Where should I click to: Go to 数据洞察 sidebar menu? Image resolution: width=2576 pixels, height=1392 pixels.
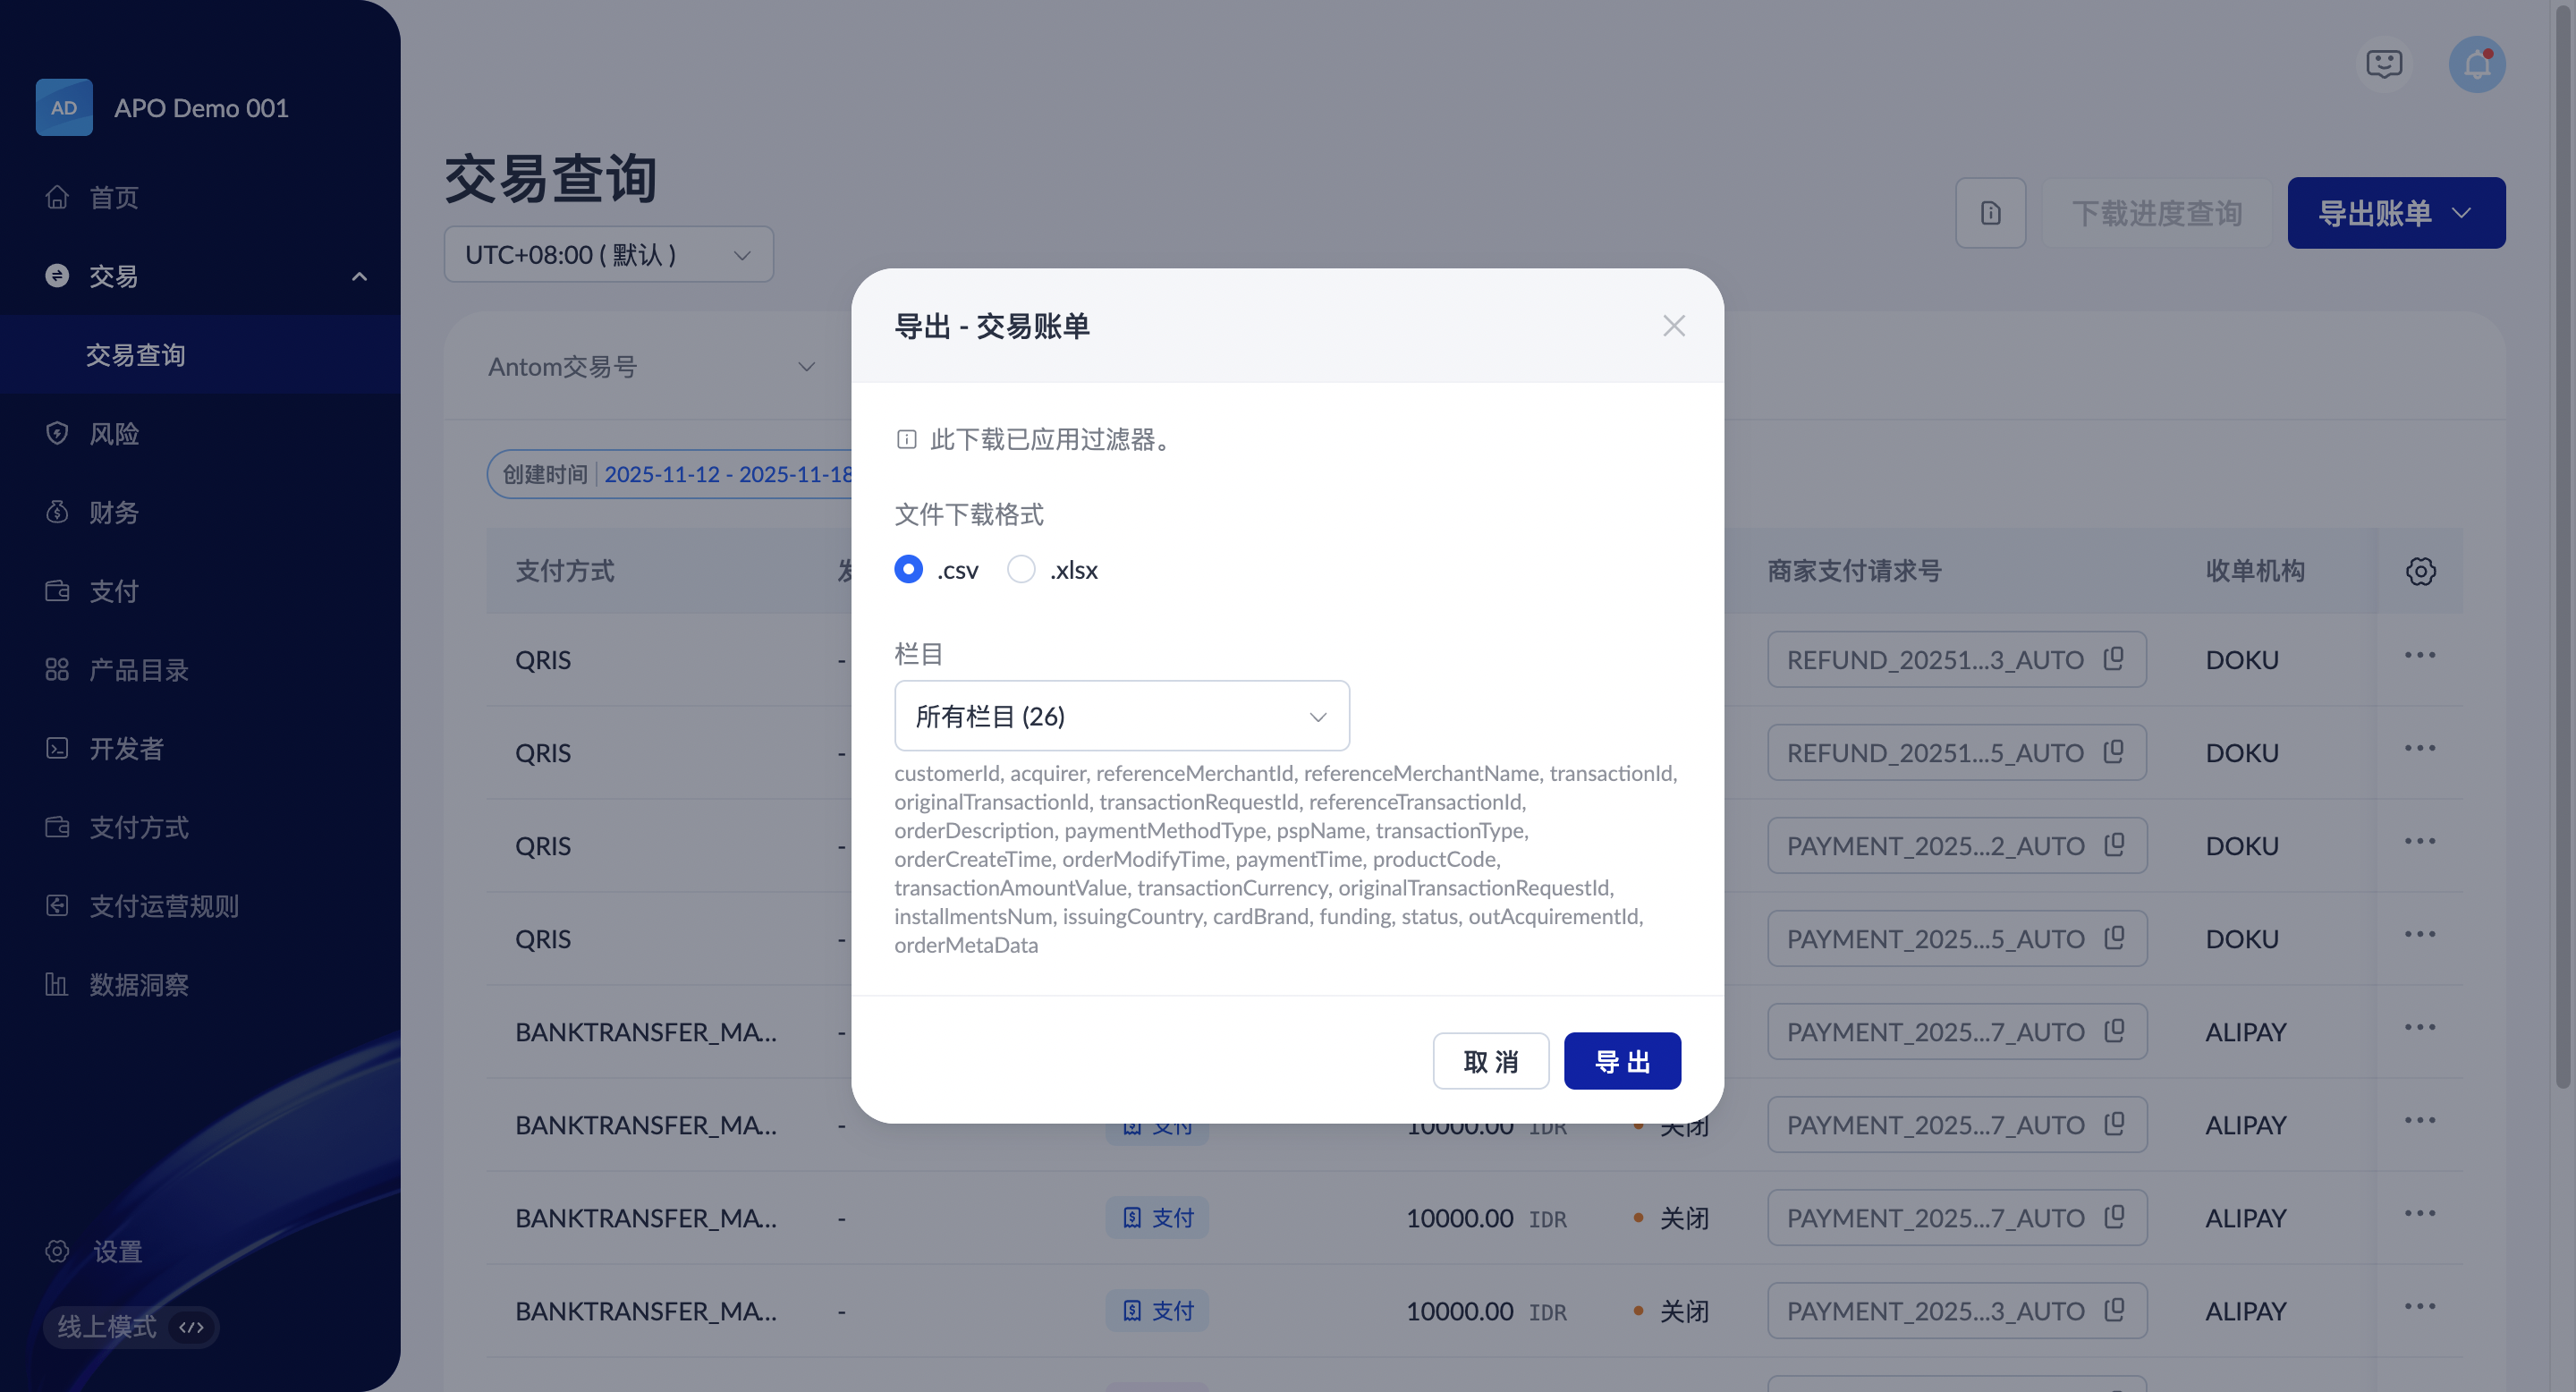pos(138,985)
